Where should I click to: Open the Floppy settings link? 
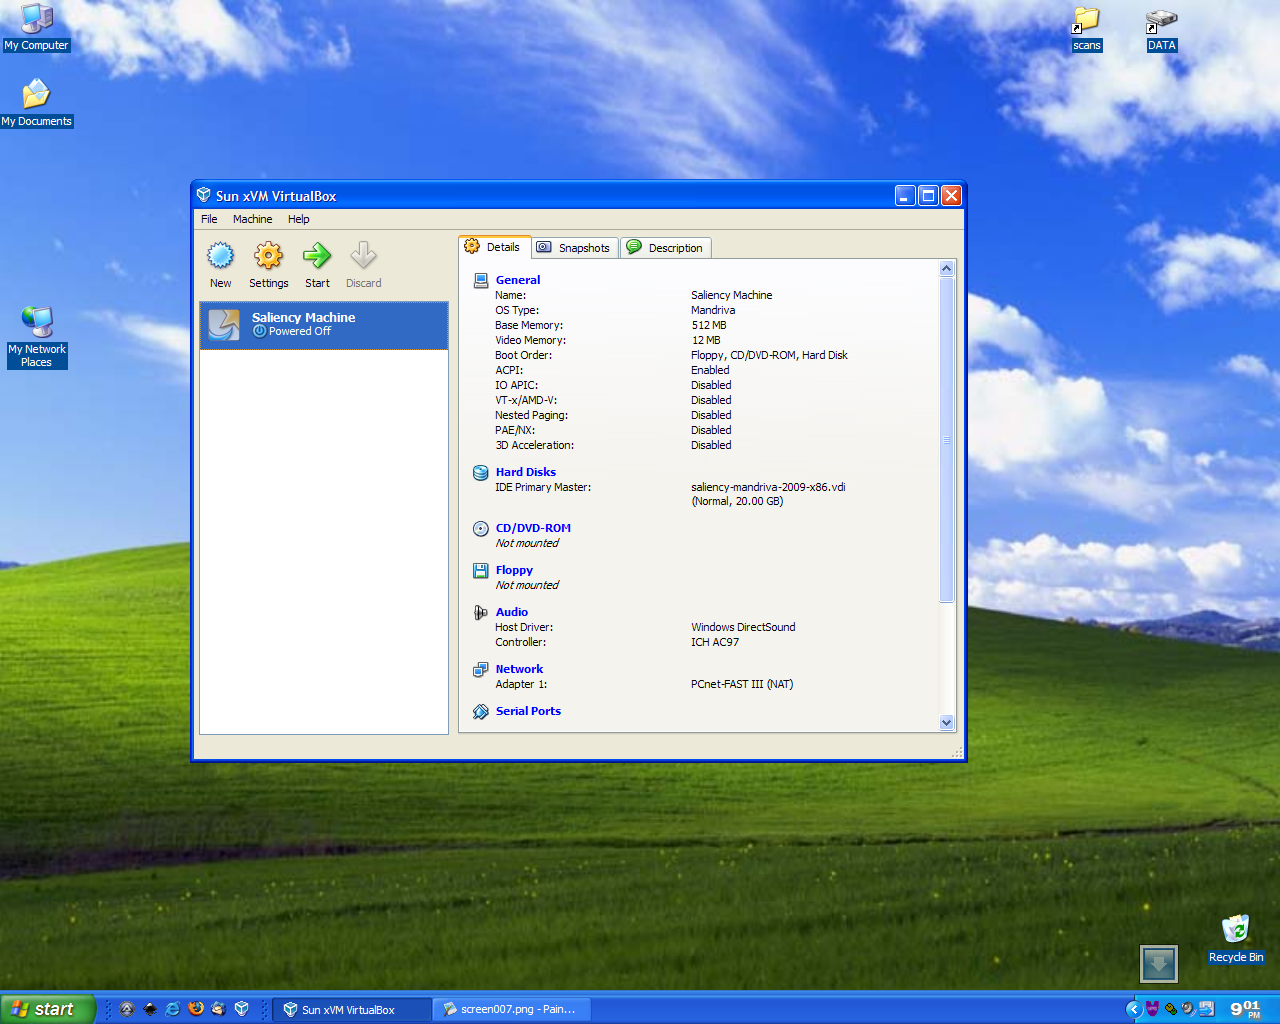click(514, 570)
